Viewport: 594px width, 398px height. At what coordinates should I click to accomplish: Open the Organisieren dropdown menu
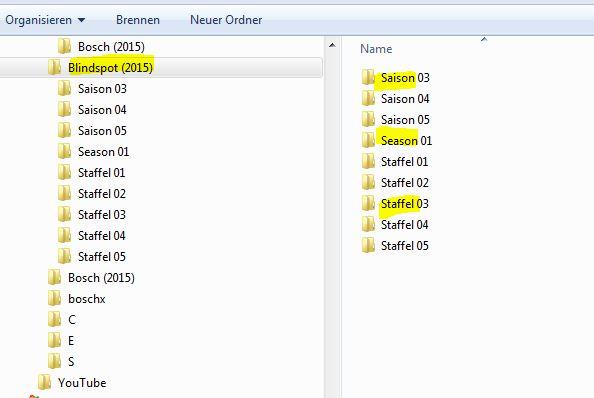tap(45, 20)
